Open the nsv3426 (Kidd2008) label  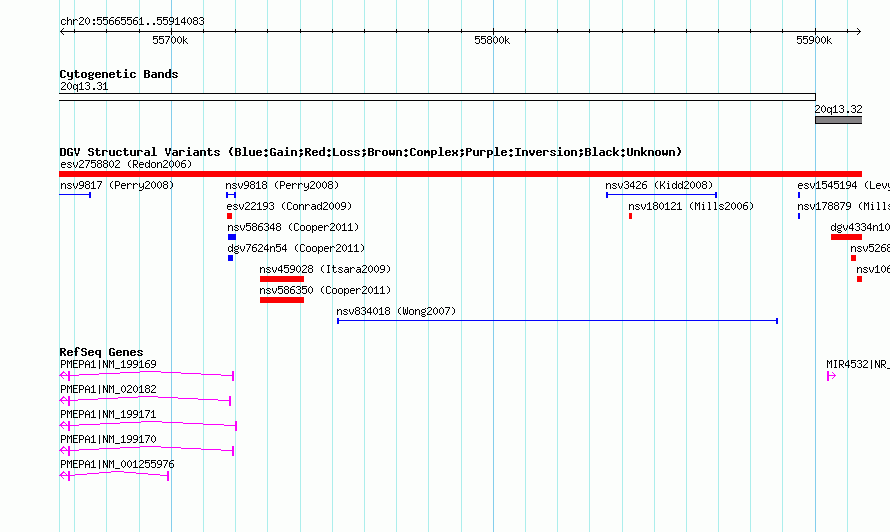pos(659,185)
